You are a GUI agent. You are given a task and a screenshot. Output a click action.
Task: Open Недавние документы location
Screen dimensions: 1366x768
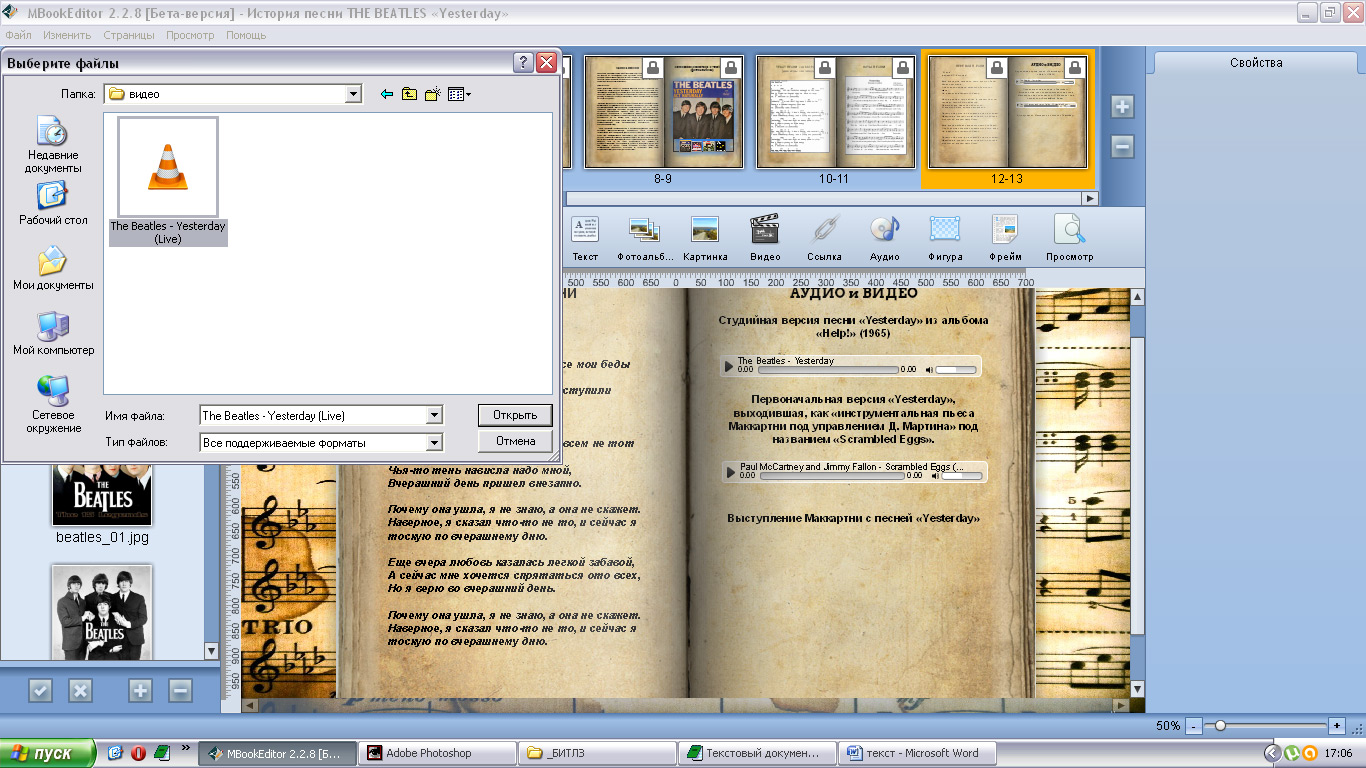point(53,145)
